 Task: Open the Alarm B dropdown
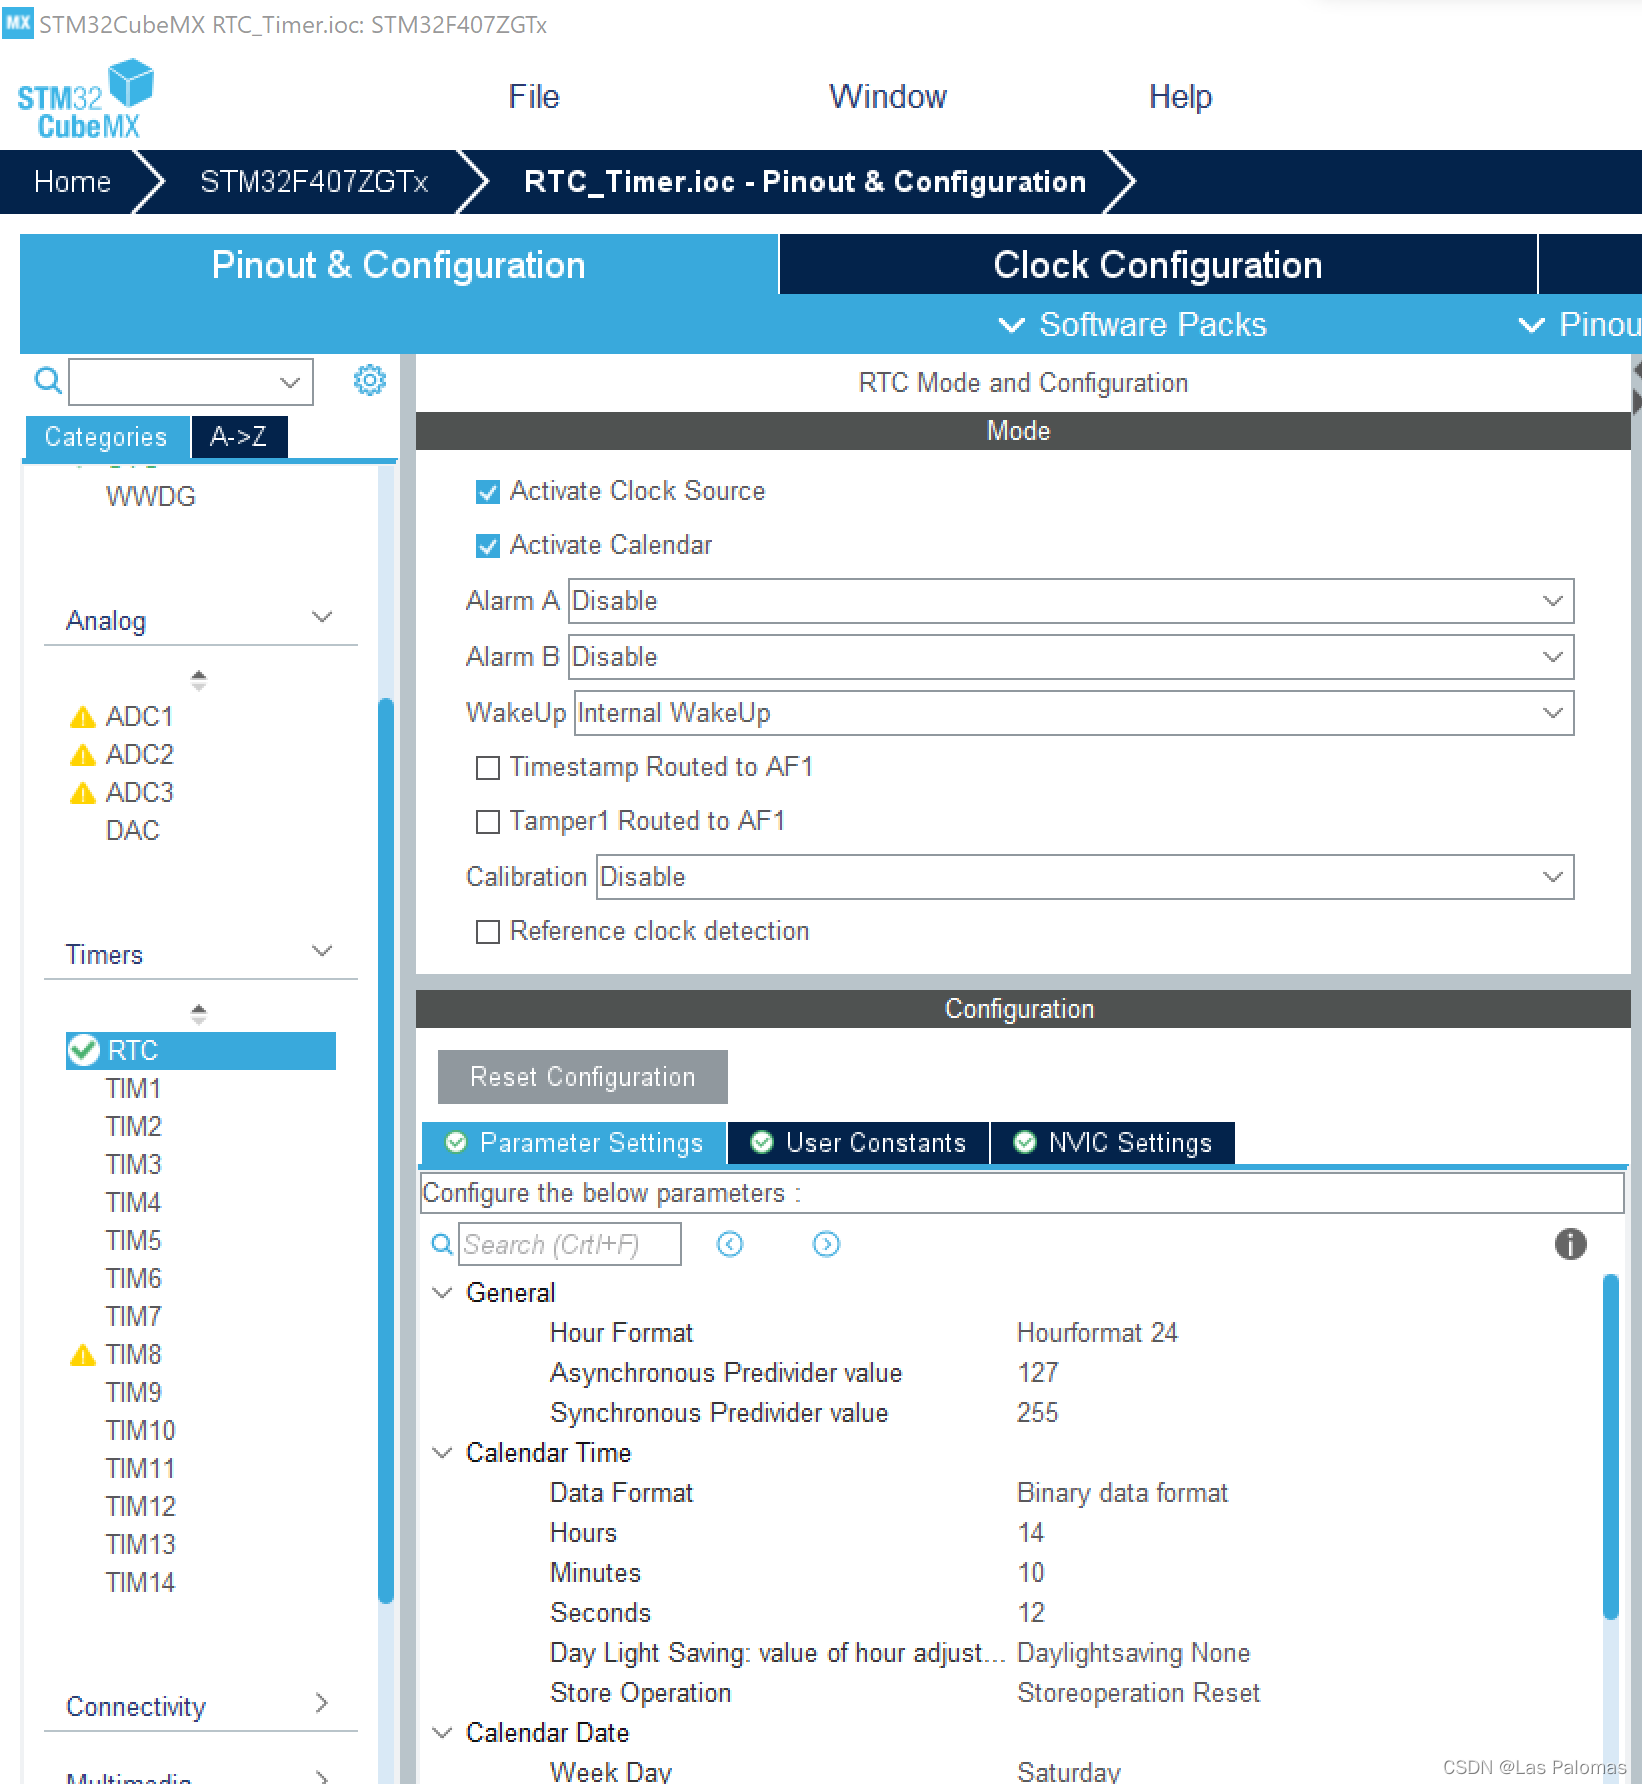(1071, 657)
